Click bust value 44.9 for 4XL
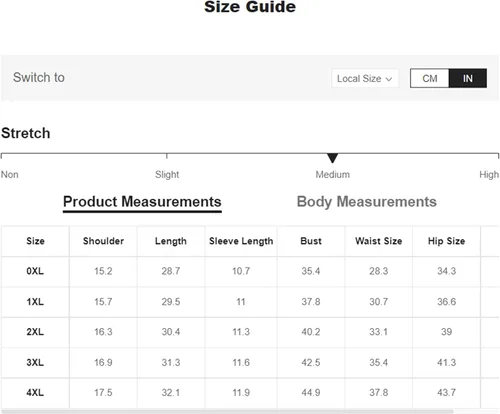 pyautogui.click(x=311, y=392)
